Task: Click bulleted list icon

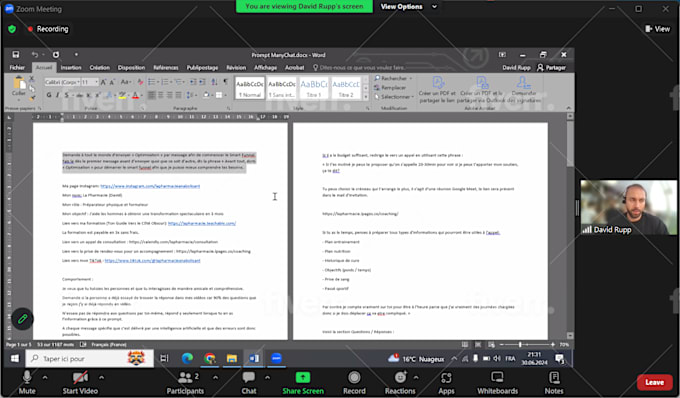Action: (x=151, y=82)
